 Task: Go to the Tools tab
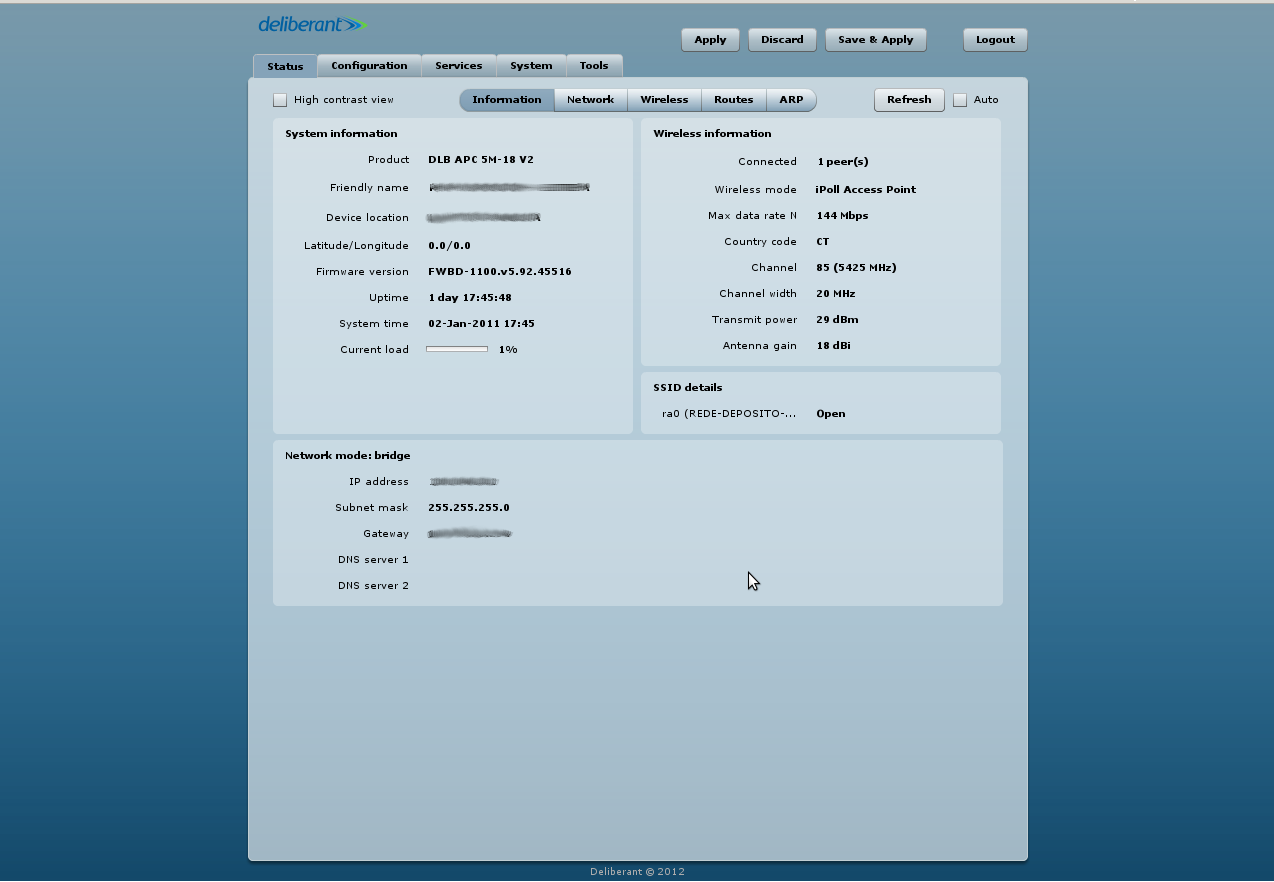point(594,66)
